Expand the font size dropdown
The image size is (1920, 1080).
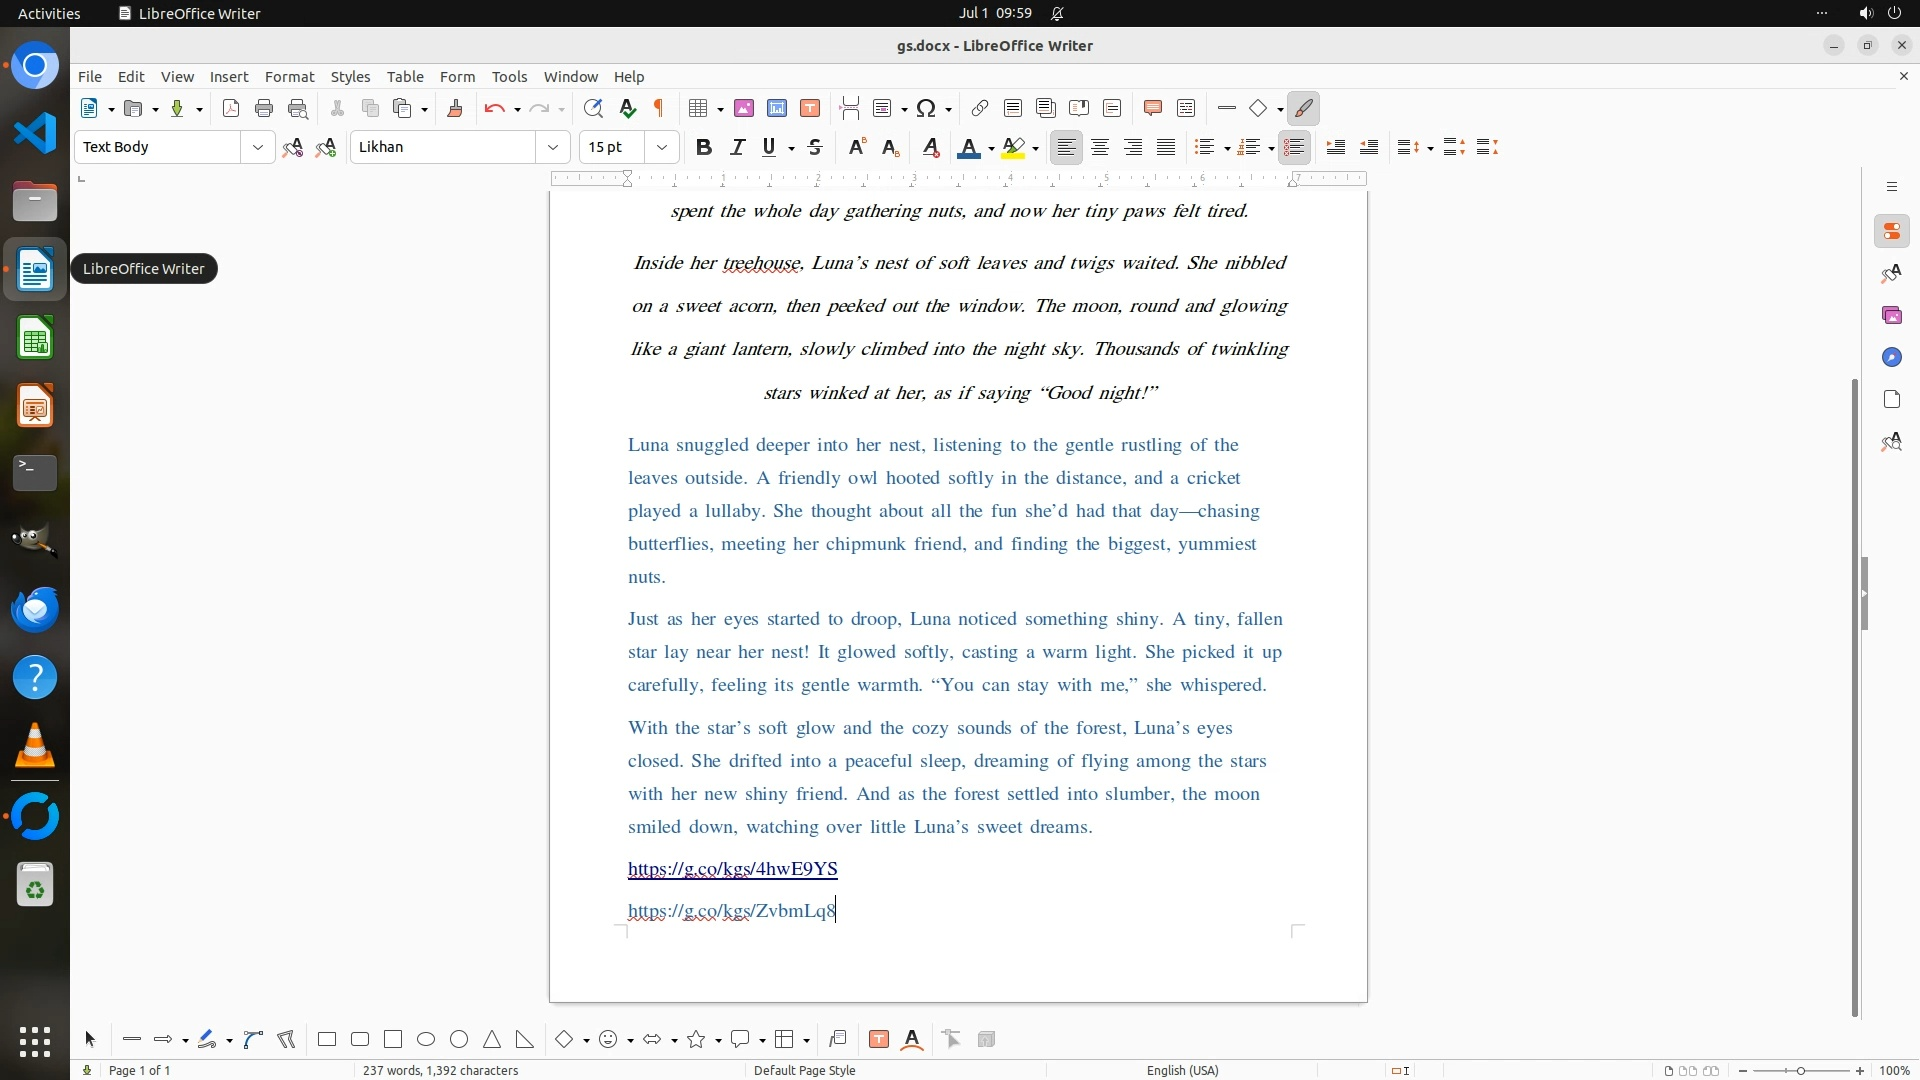[x=661, y=147]
